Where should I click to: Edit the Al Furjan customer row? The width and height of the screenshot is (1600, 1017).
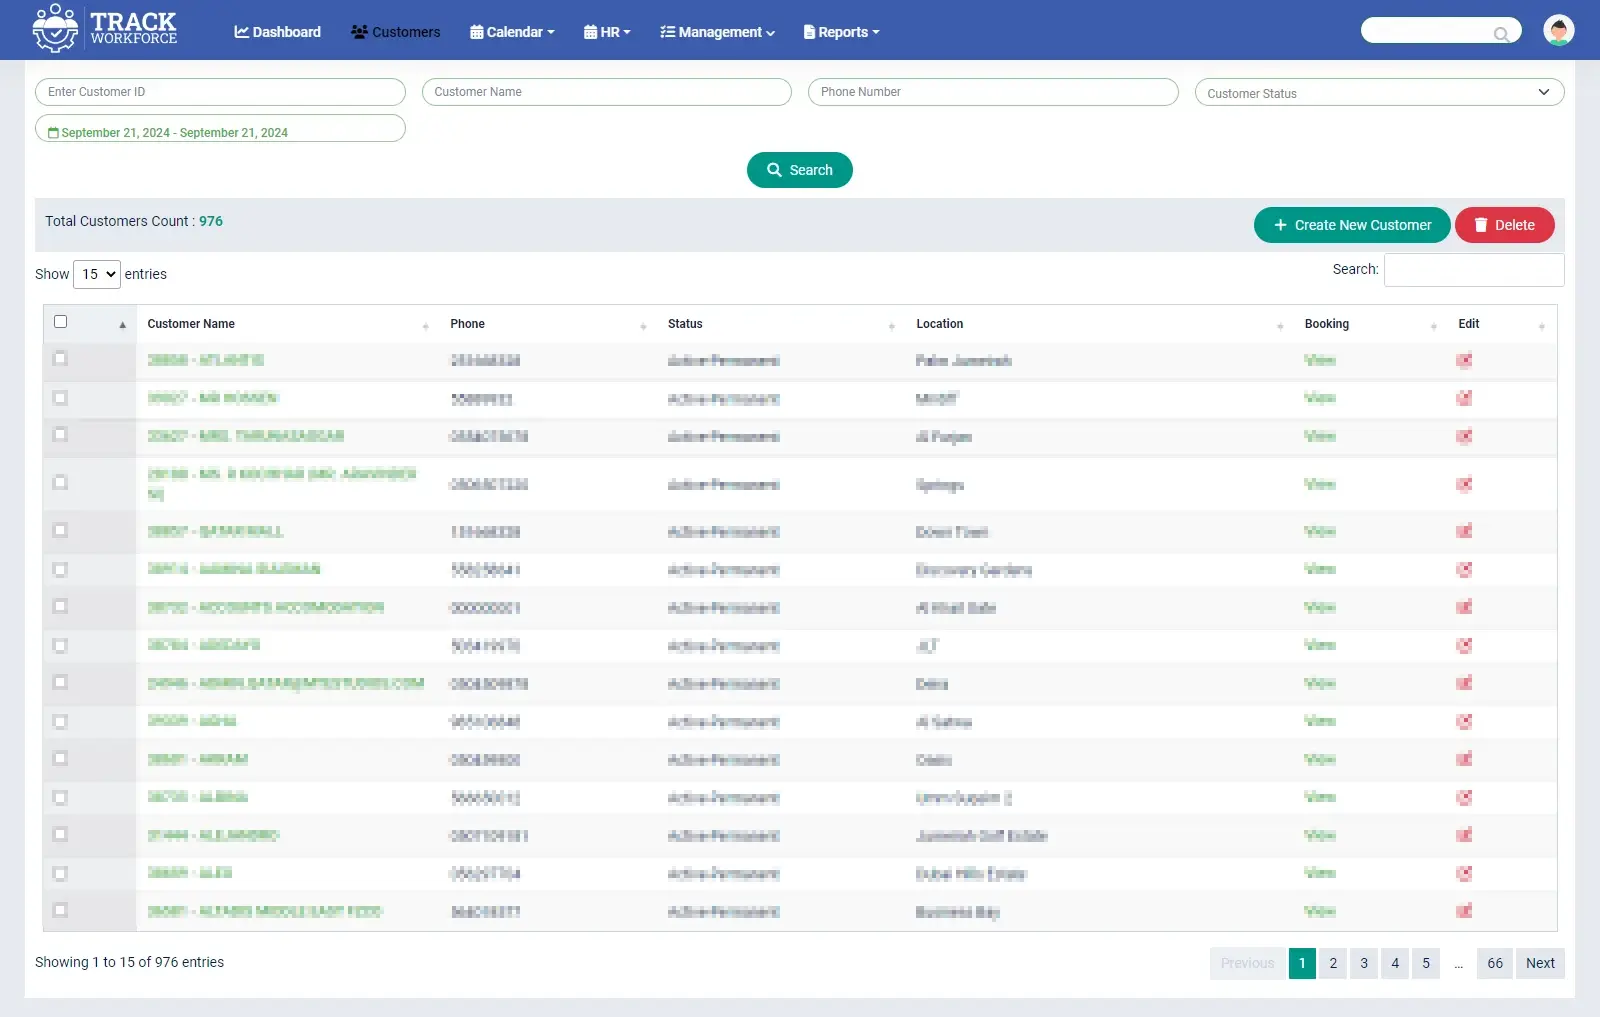1464,437
